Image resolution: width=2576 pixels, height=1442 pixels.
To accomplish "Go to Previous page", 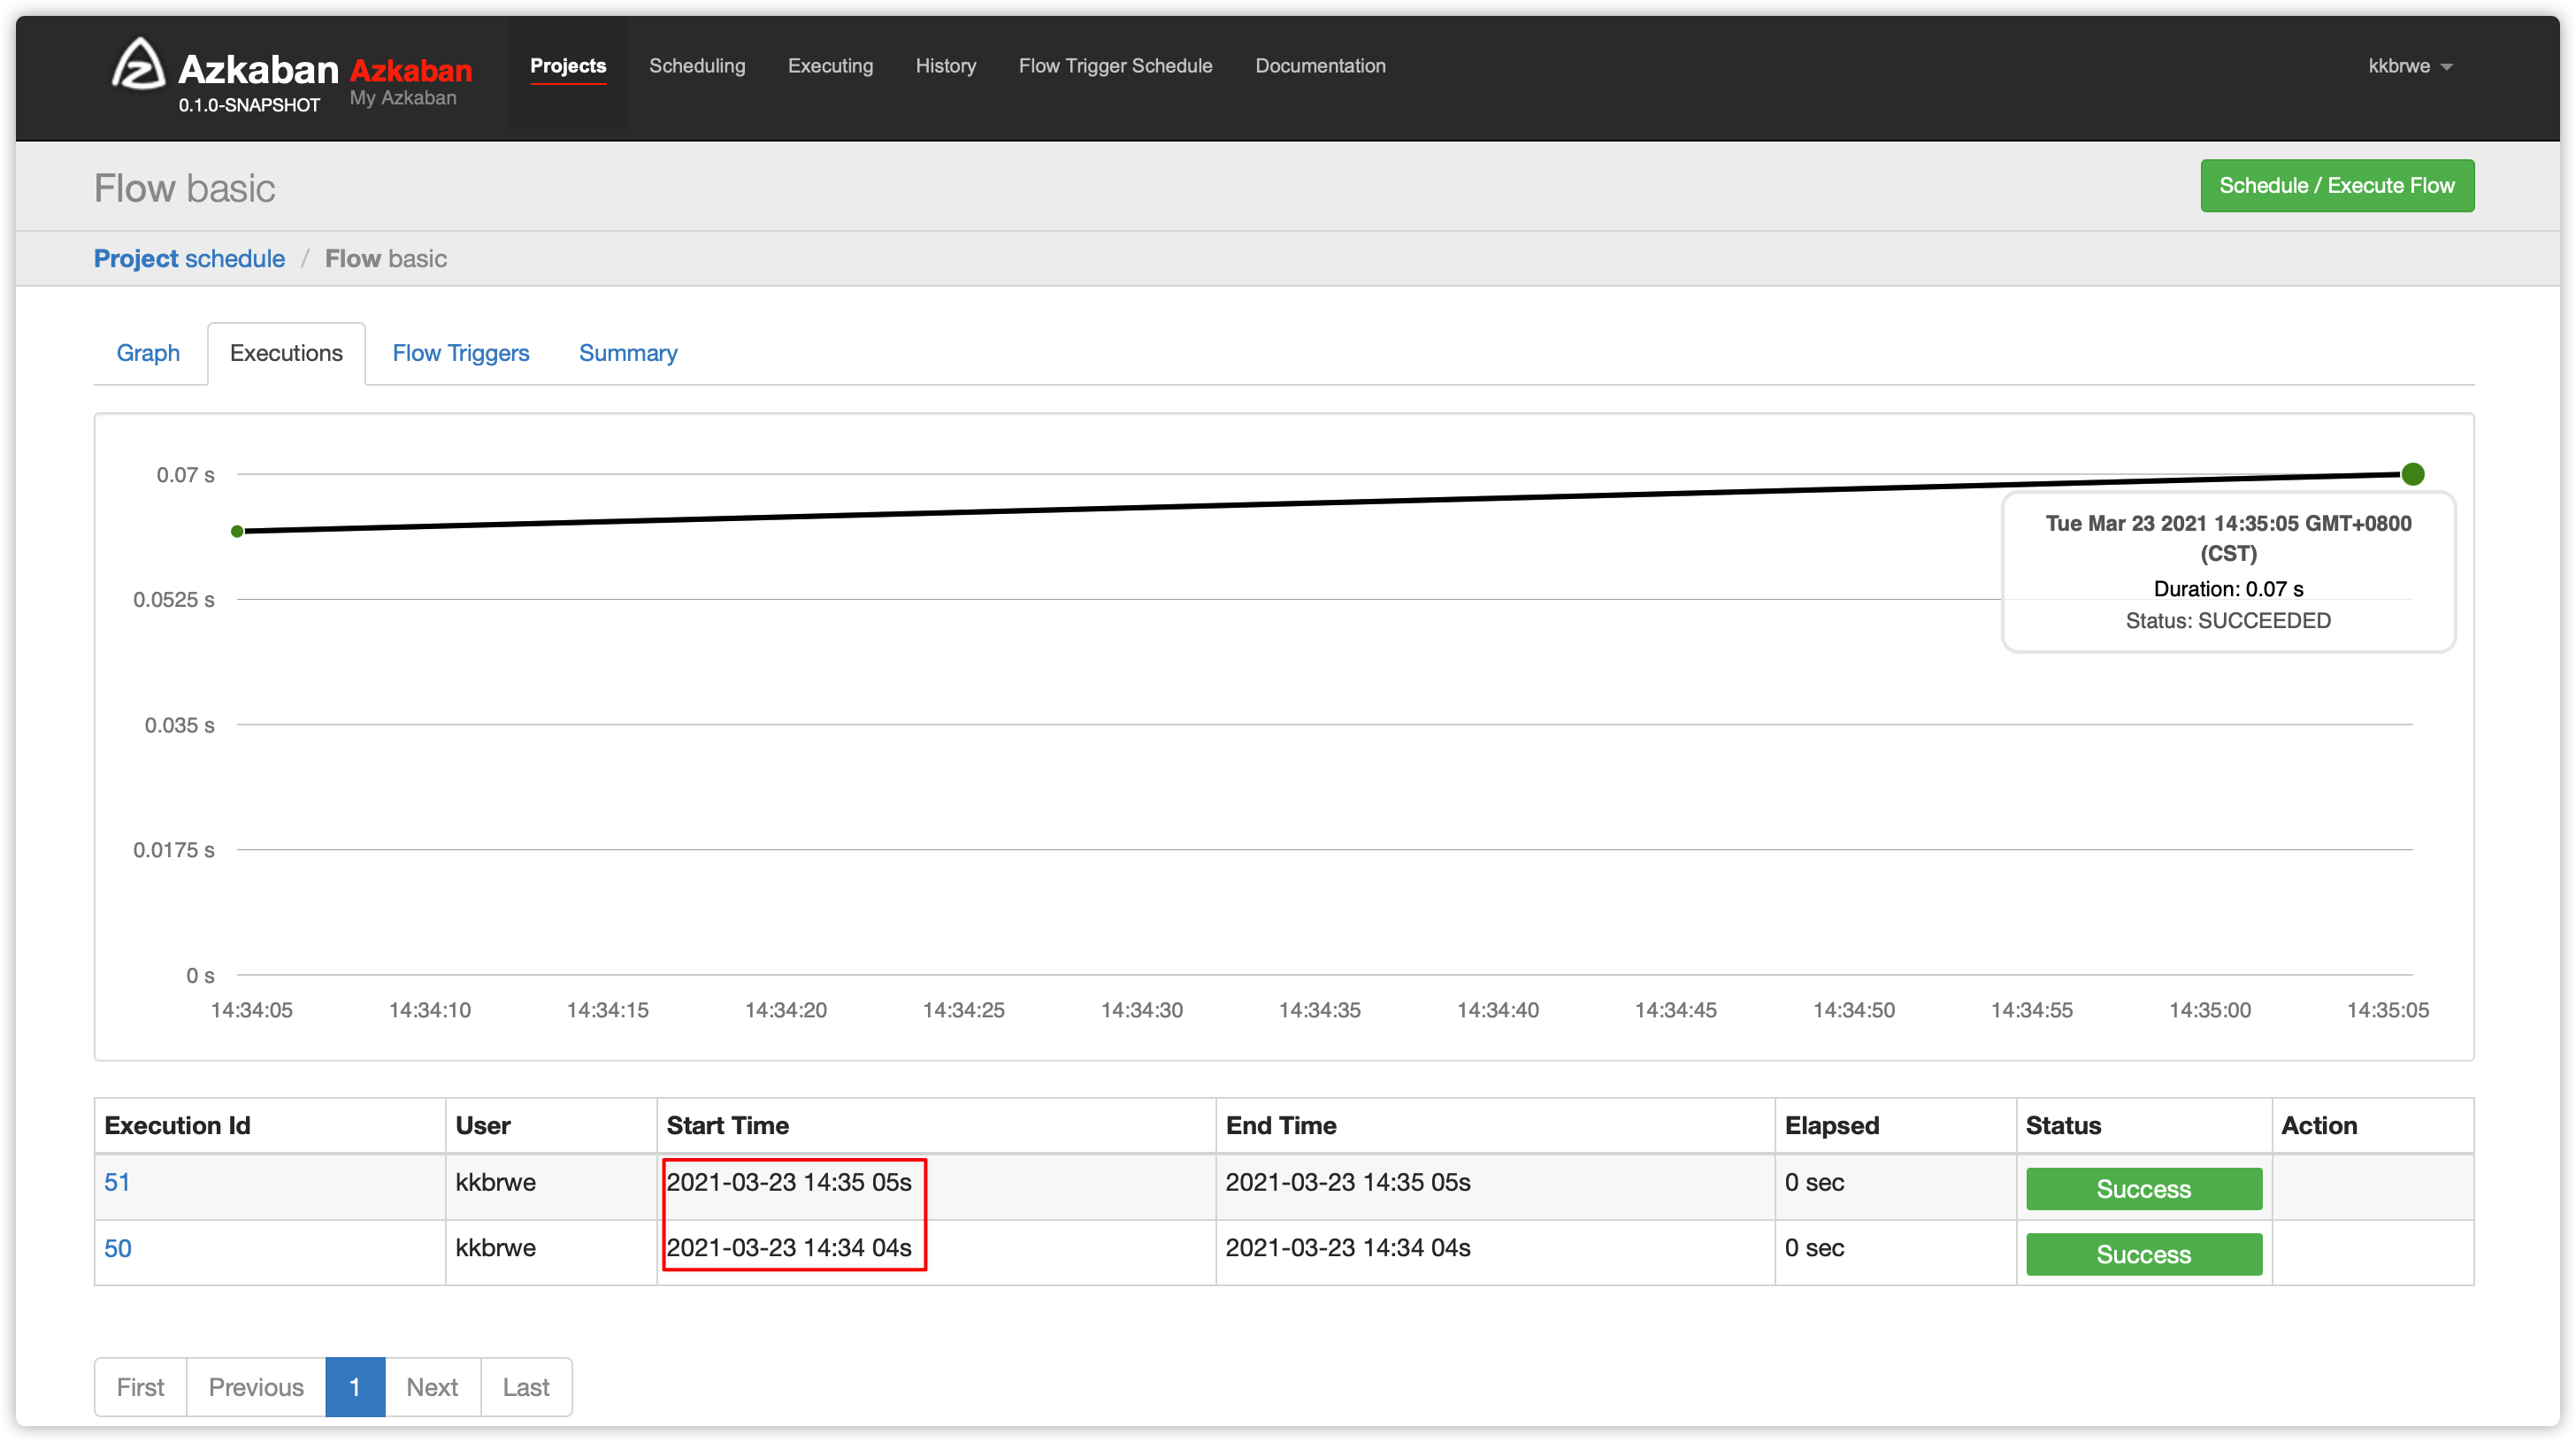I will coord(256,1387).
